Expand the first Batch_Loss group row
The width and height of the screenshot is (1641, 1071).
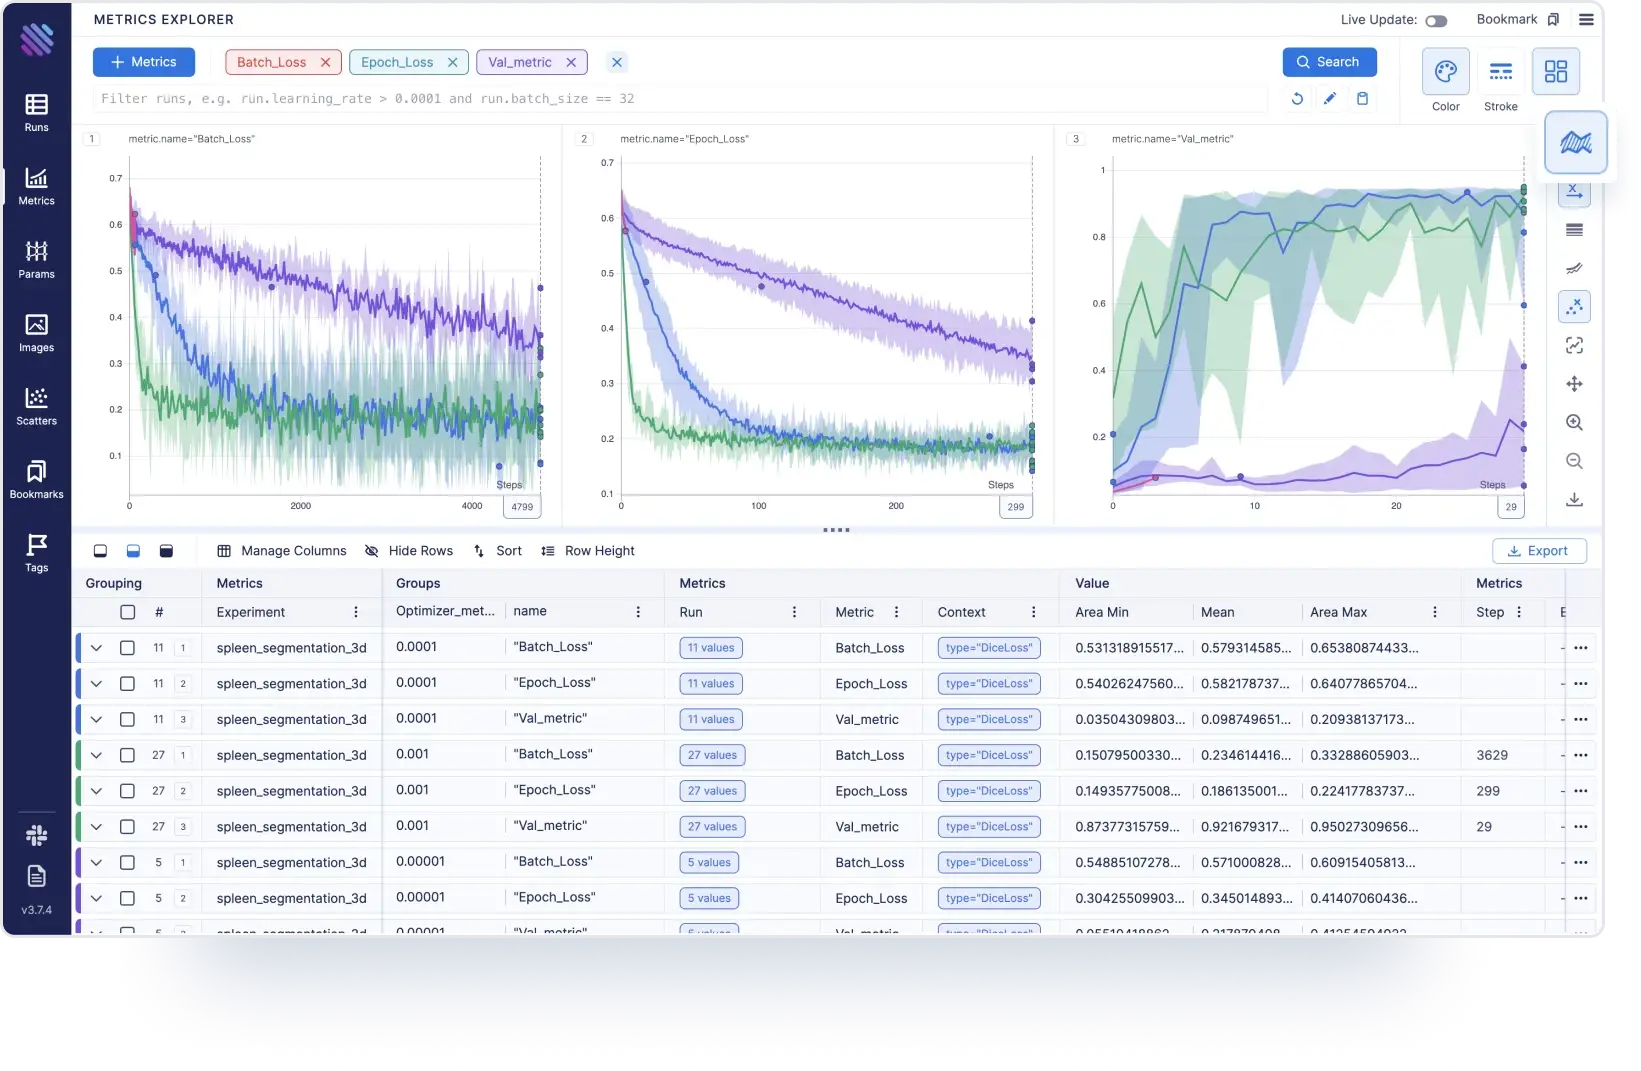pos(96,648)
